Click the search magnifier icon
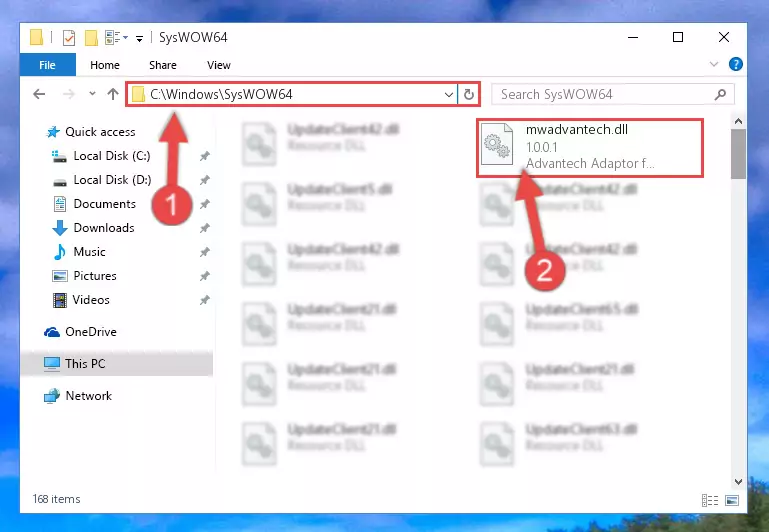 [720, 94]
